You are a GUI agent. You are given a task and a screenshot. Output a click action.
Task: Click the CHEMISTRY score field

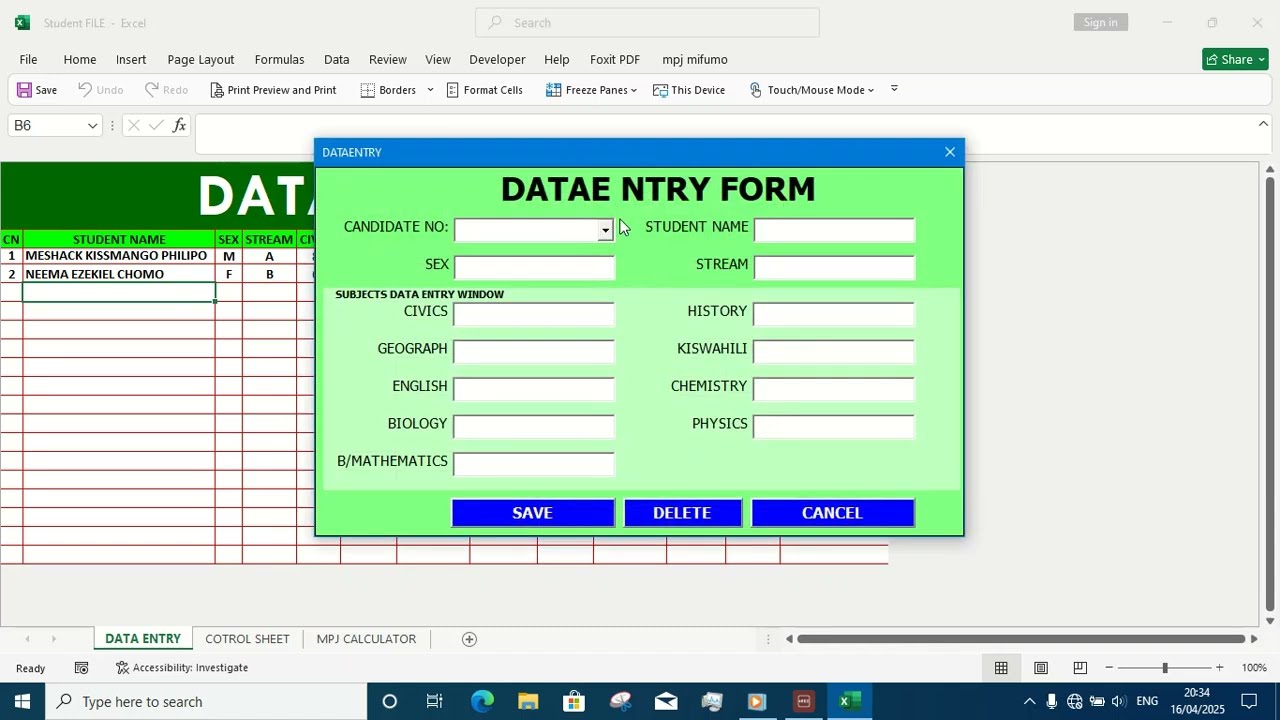834,389
